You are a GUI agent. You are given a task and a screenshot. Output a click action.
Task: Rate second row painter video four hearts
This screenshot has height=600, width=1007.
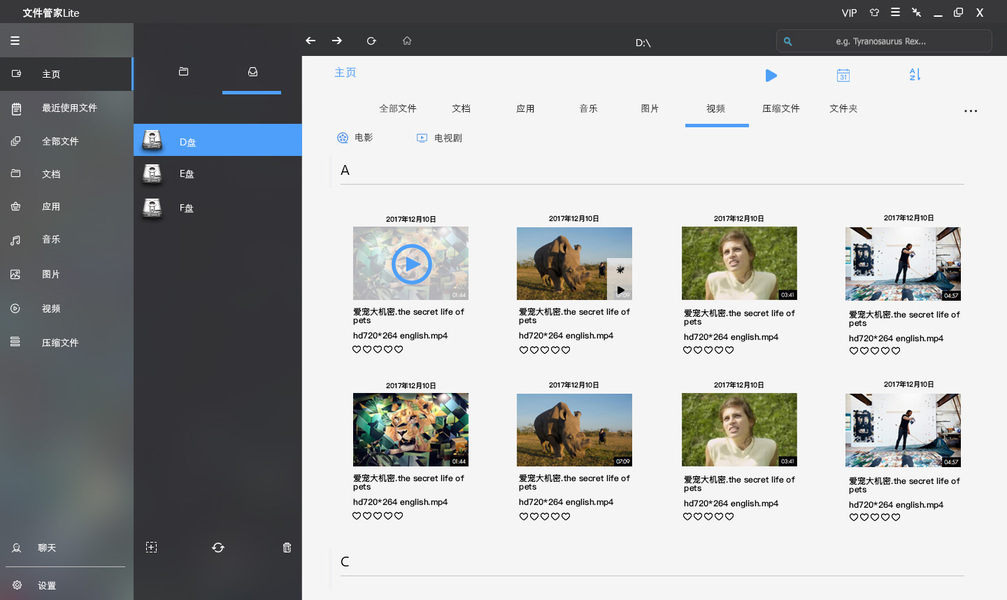(x=885, y=517)
